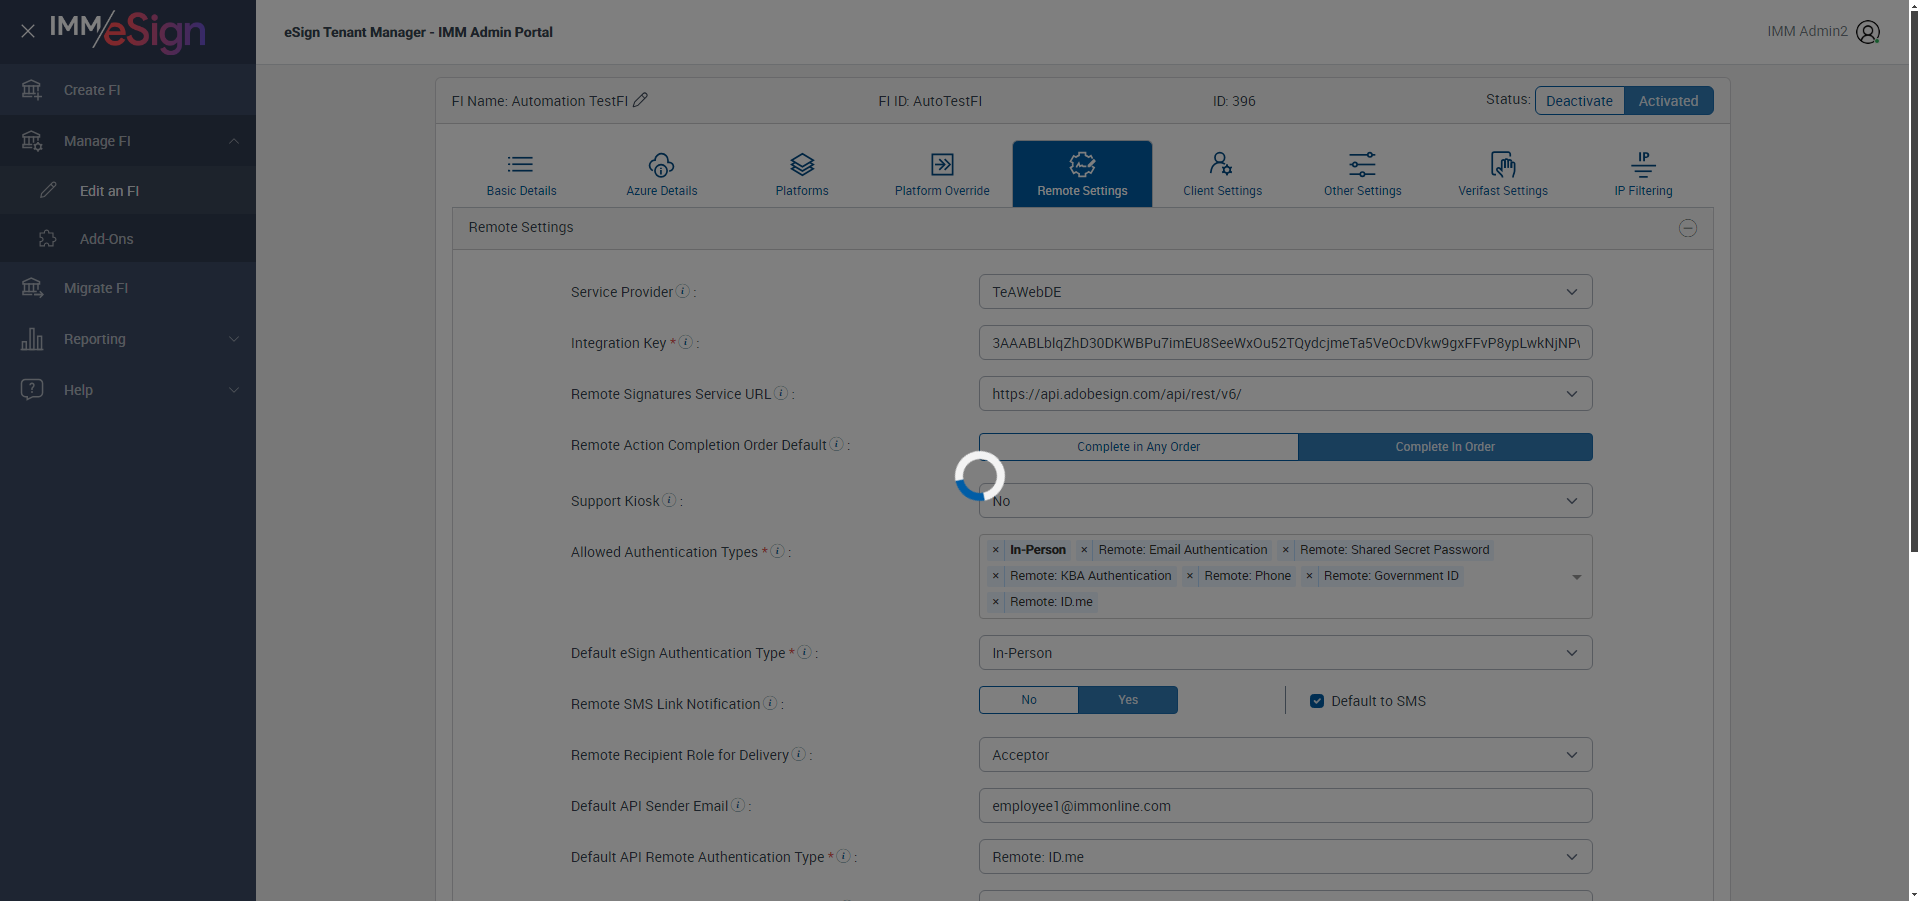
Task: Open Migrate FI in the sidebar
Action: (128, 288)
